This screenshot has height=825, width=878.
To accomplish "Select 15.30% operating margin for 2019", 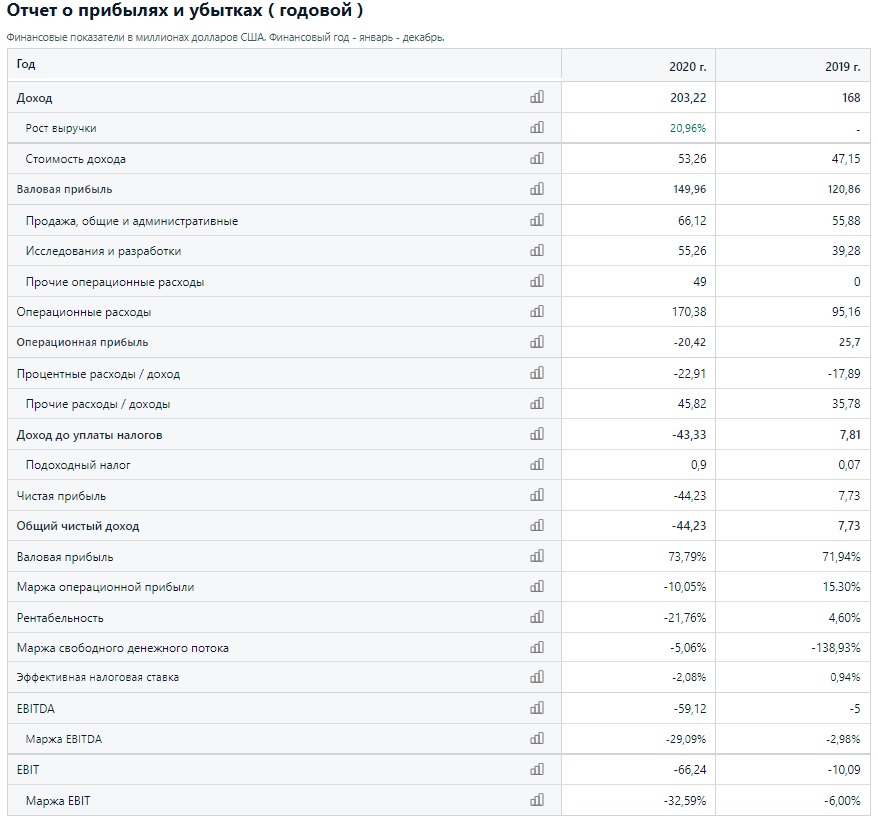I will coord(842,587).
